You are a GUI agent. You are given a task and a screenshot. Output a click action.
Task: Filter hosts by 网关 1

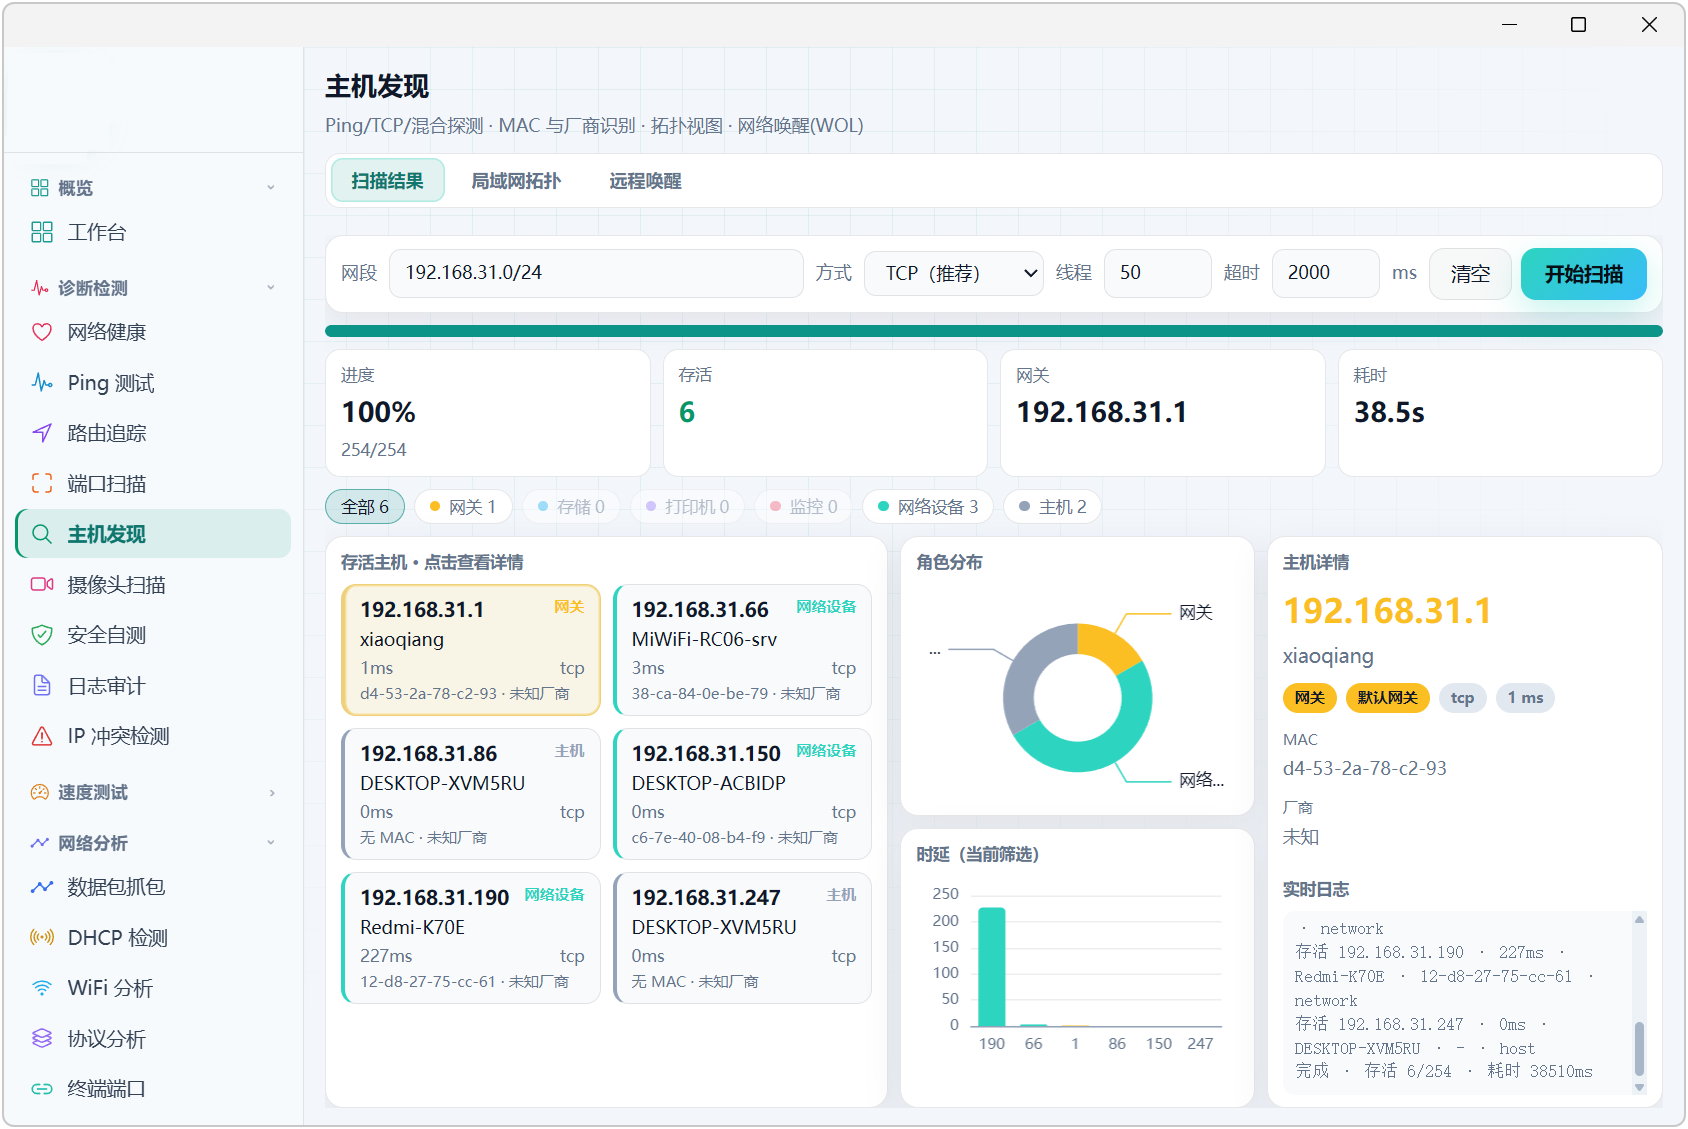(x=463, y=507)
